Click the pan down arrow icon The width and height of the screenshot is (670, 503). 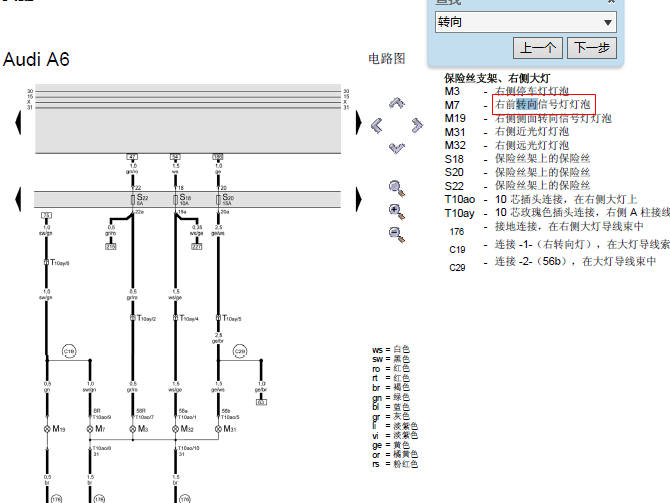pyautogui.click(x=397, y=148)
